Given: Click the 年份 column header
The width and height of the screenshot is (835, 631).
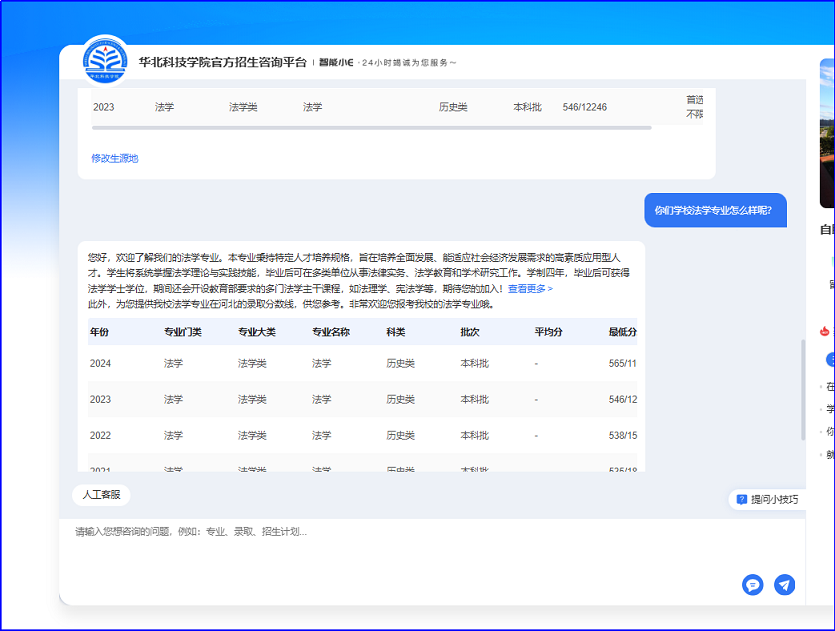Looking at the screenshot, I should point(100,332).
